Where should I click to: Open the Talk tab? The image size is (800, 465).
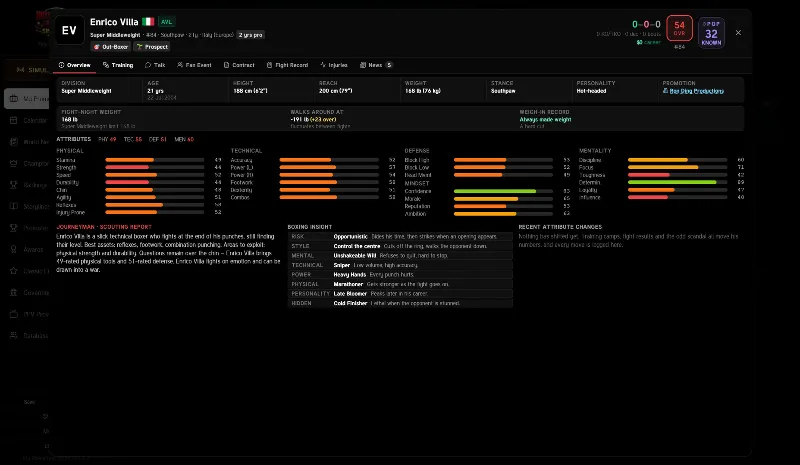point(155,65)
